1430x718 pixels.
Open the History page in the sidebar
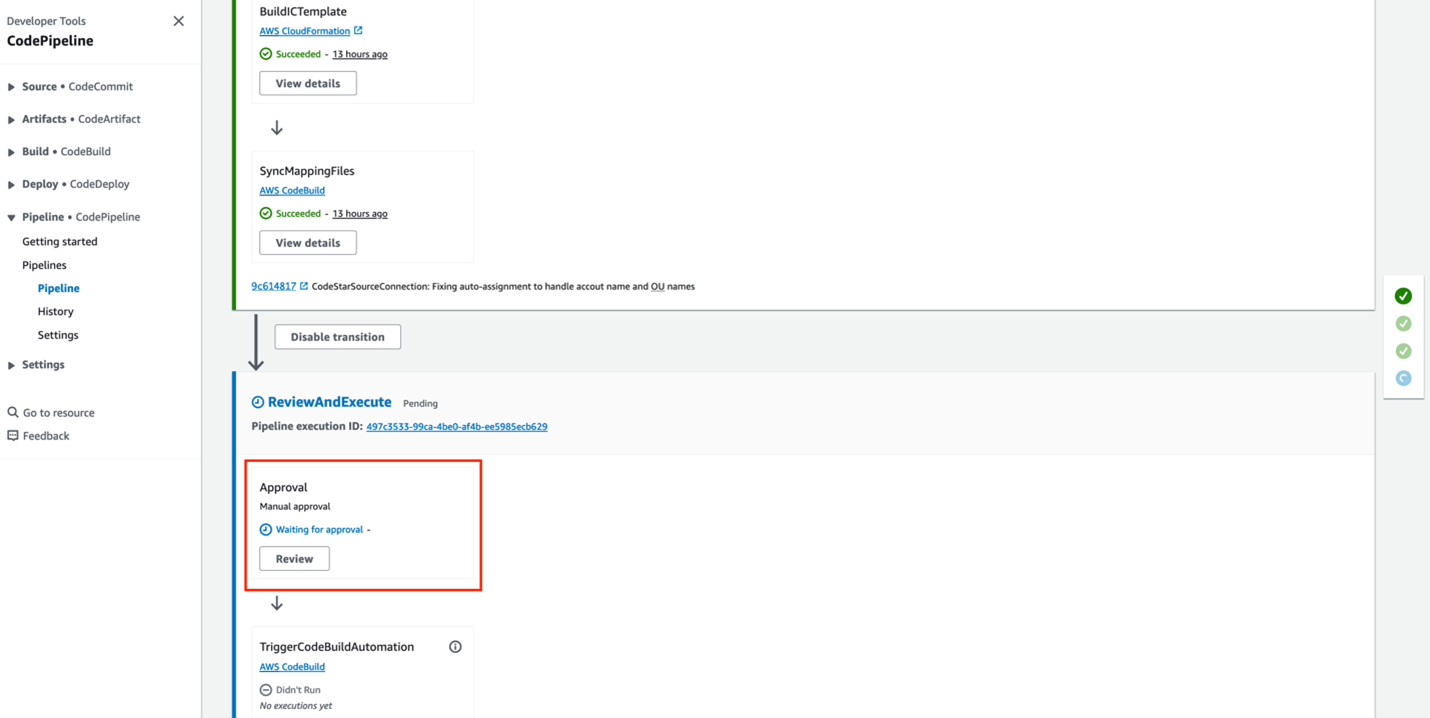point(55,311)
